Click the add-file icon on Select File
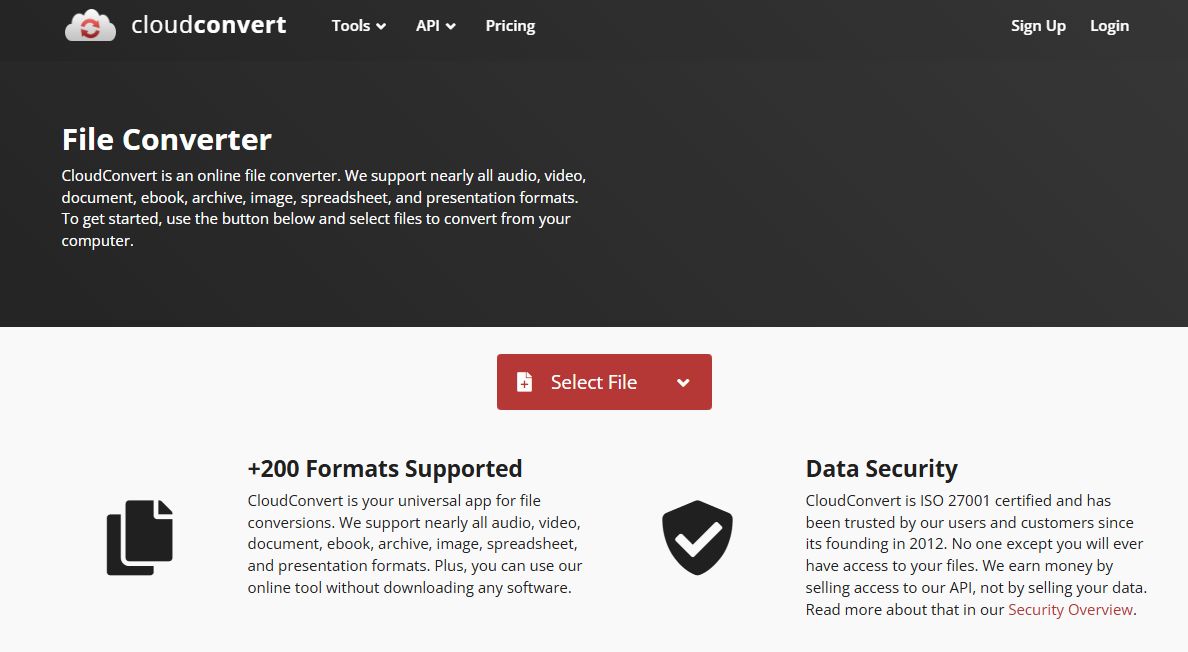The image size is (1188, 652). click(x=524, y=382)
